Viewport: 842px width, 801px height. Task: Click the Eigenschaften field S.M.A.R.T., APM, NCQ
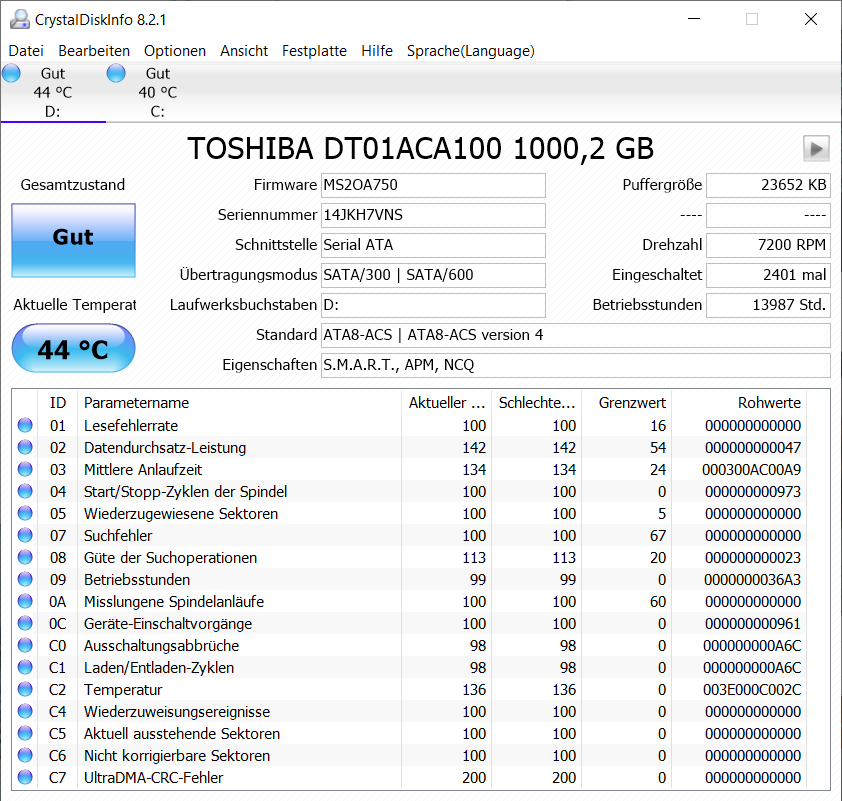pos(576,366)
